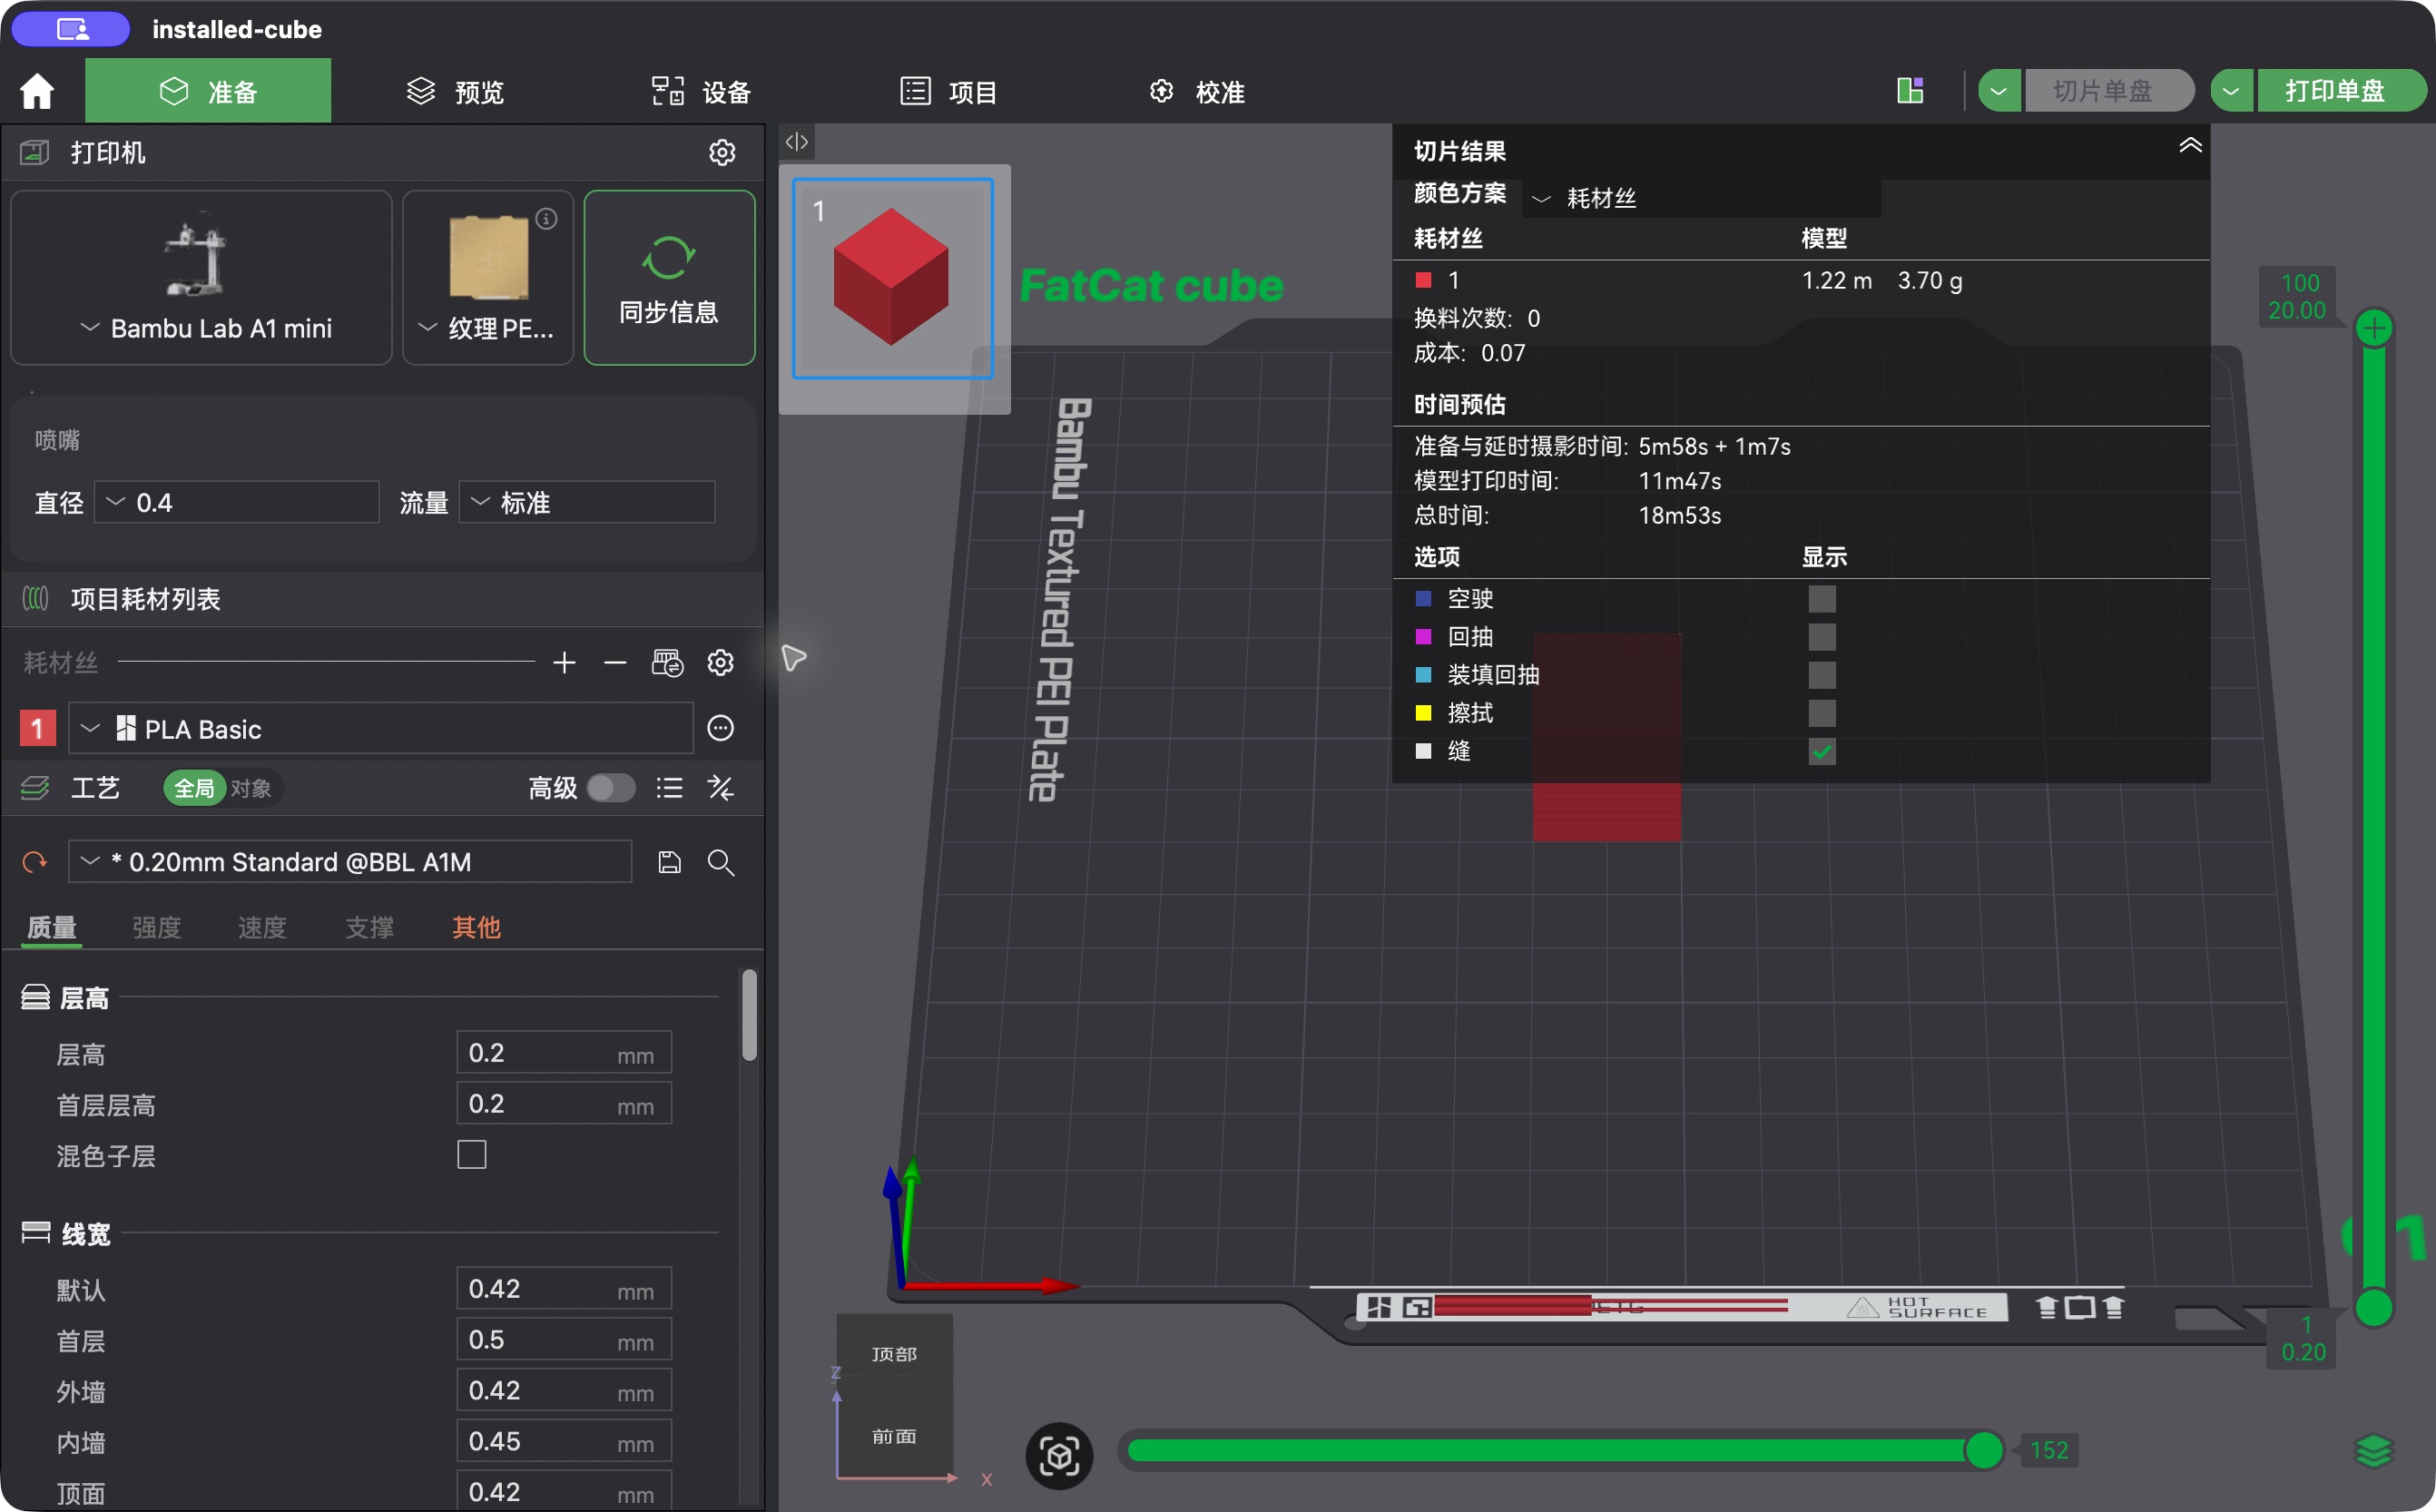
Task: Switch to the Preview tab
Action: coord(455,91)
